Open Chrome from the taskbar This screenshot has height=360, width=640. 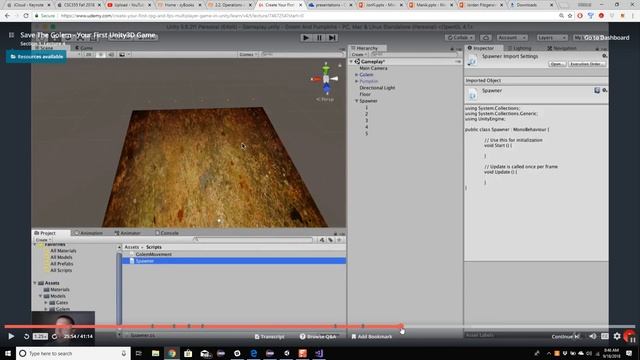pos(172,353)
